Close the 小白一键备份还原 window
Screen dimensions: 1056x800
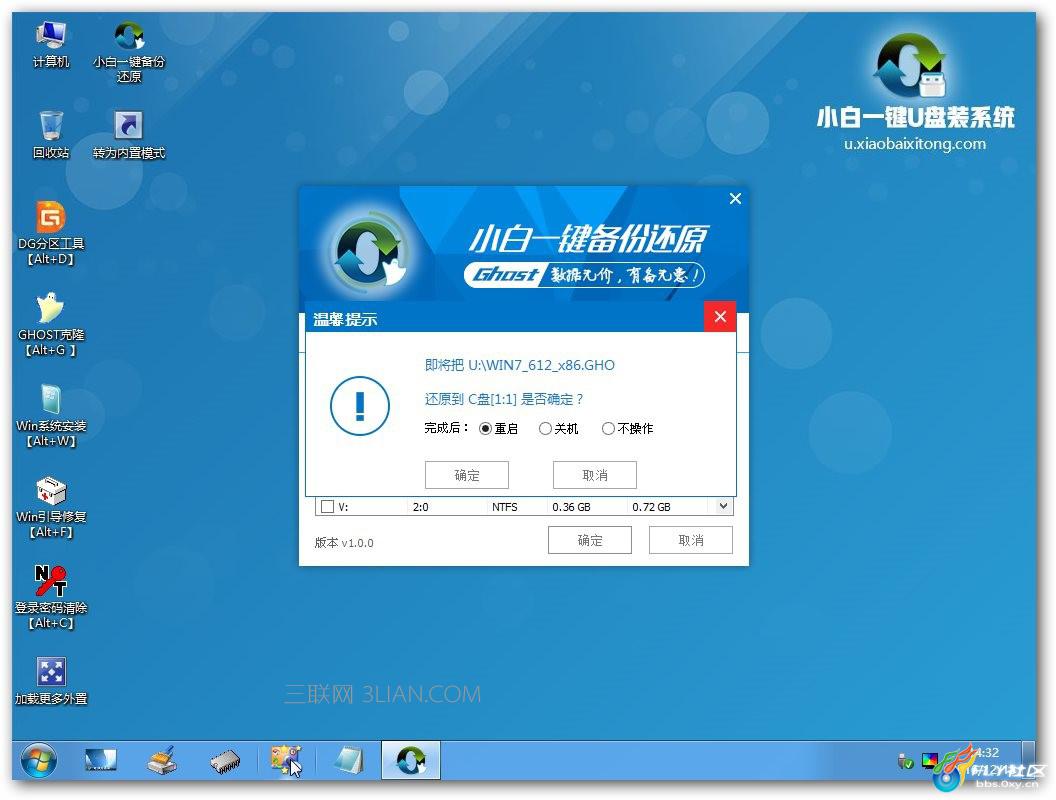point(735,199)
